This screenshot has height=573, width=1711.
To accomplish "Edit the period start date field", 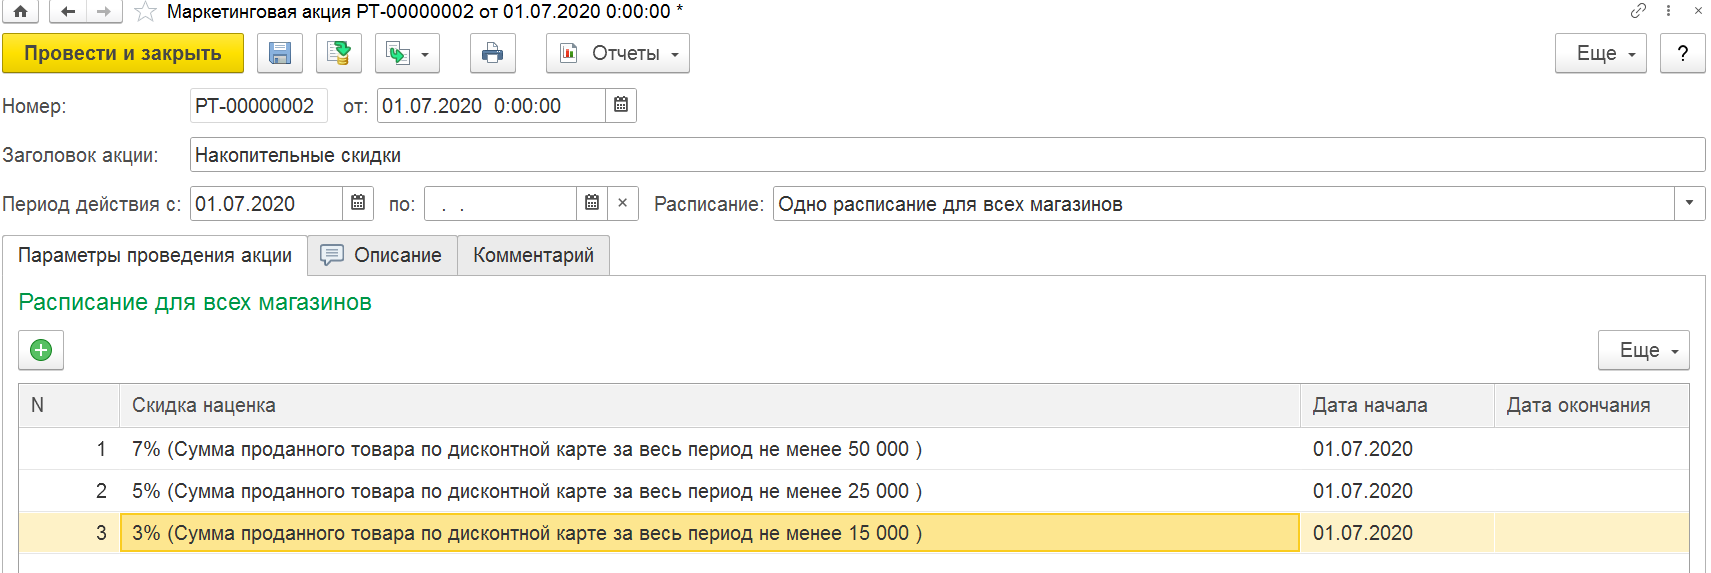I will [267, 204].
